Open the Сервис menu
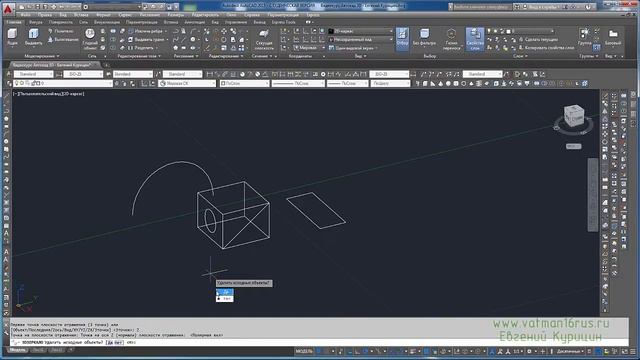 125,15
